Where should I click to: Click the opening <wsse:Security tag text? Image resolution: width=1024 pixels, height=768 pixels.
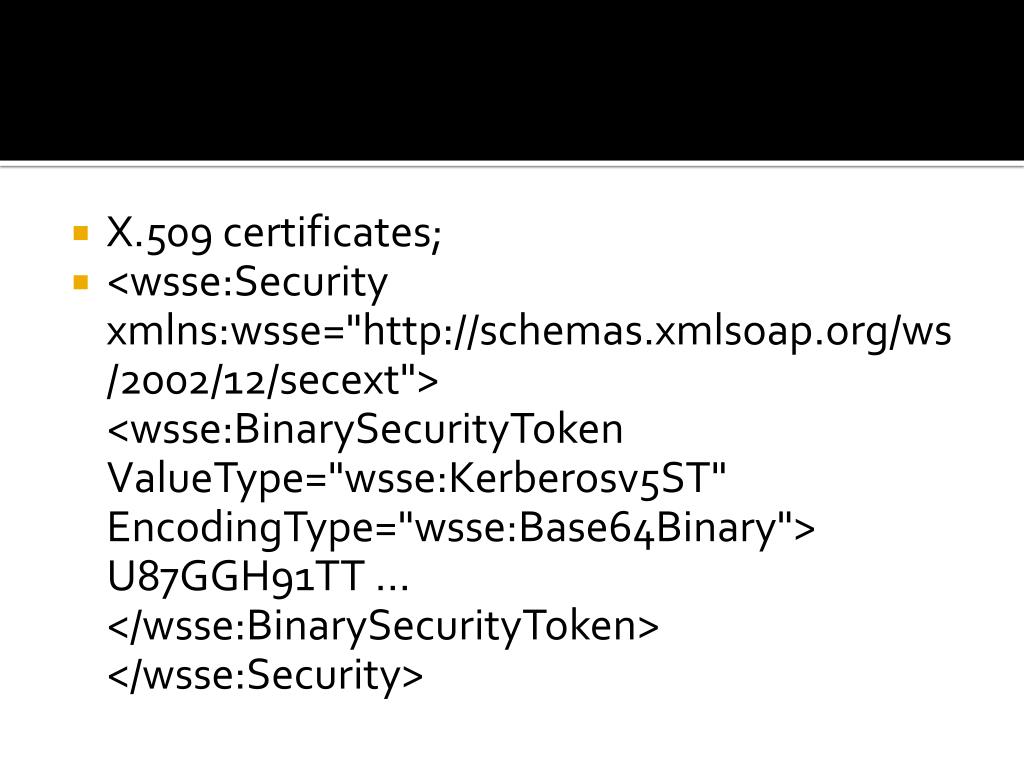pyautogui.click(x=248, y=283)
